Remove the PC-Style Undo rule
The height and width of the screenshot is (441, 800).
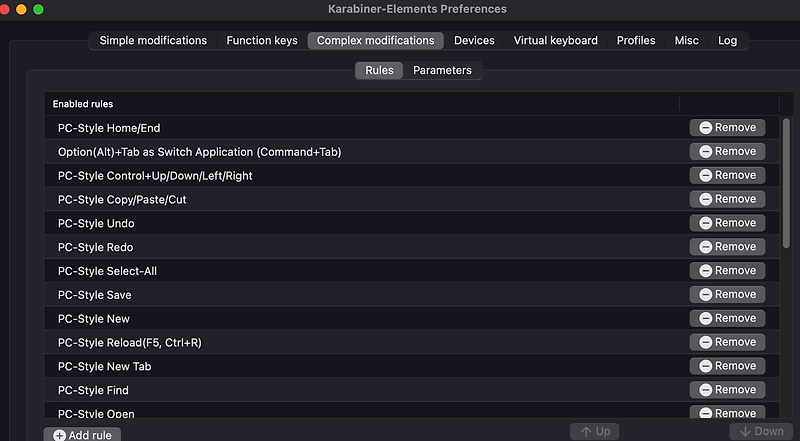(727, 223)
